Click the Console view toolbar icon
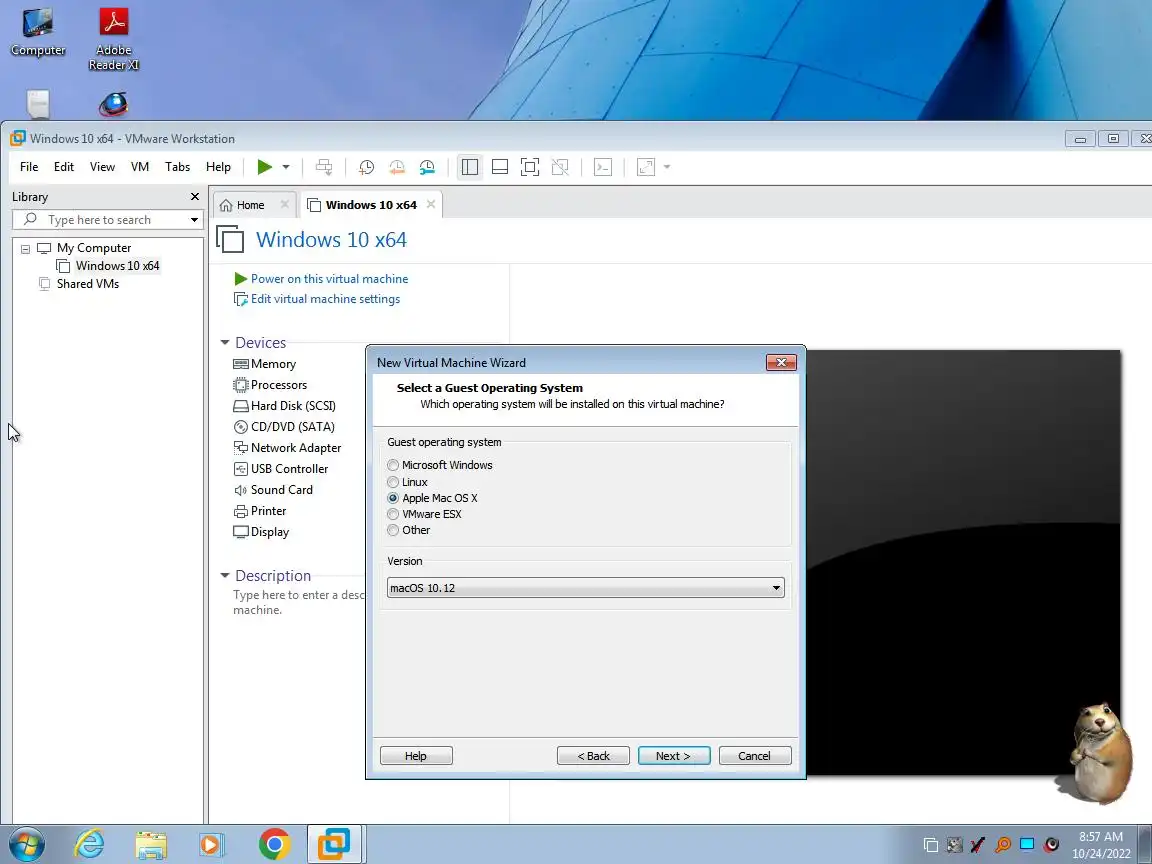This screenshot has width=1152, height=864. click(x=602, y=167)
